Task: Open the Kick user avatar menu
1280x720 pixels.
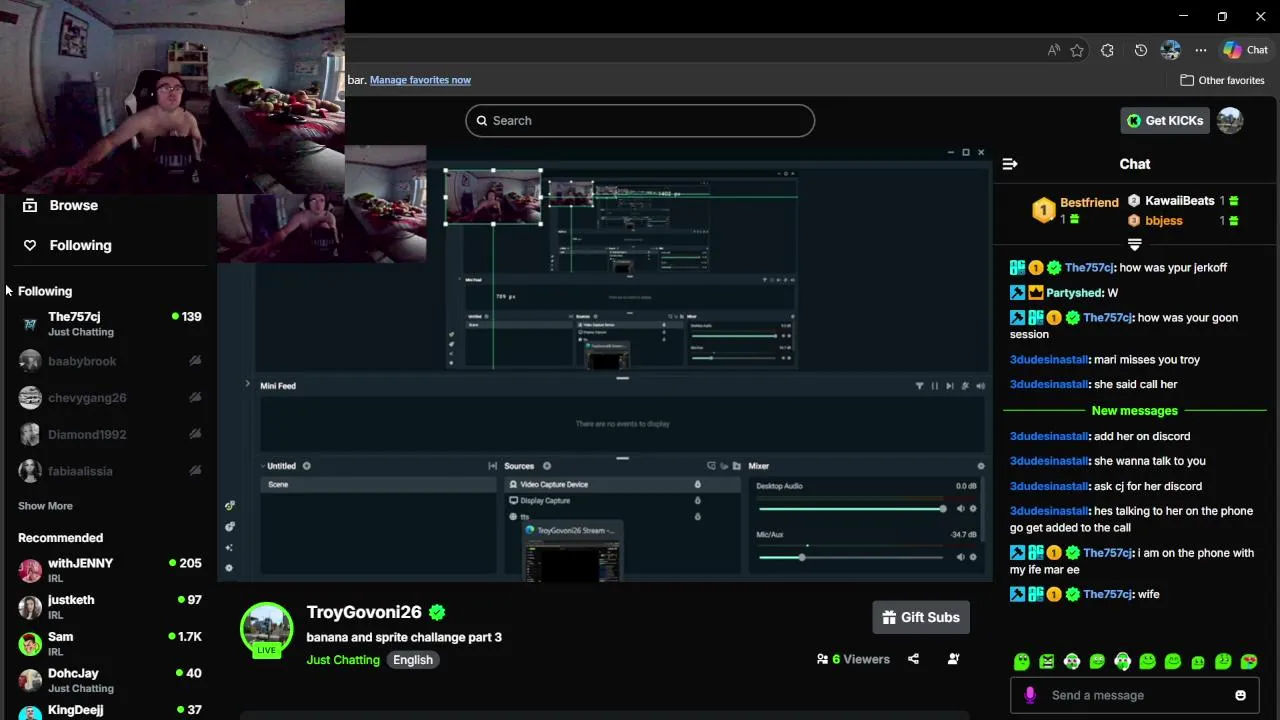Action: [1230, 120]
